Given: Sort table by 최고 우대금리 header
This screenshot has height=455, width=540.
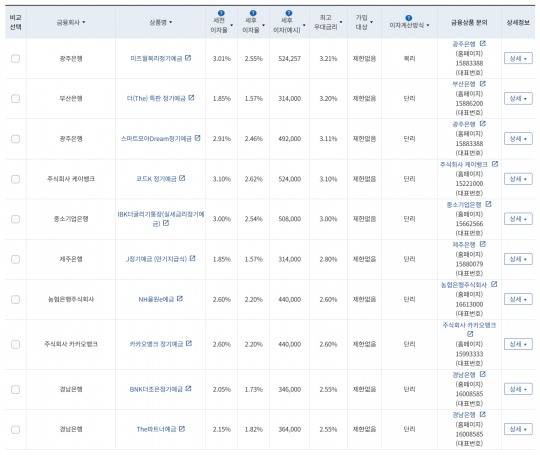Looking at the screenshot, I should pyautogui.click(x=328, y=22).
